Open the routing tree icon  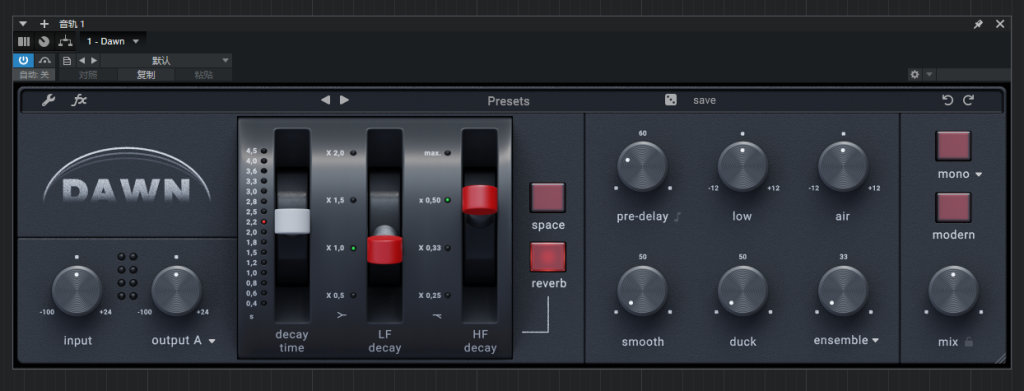65,41
